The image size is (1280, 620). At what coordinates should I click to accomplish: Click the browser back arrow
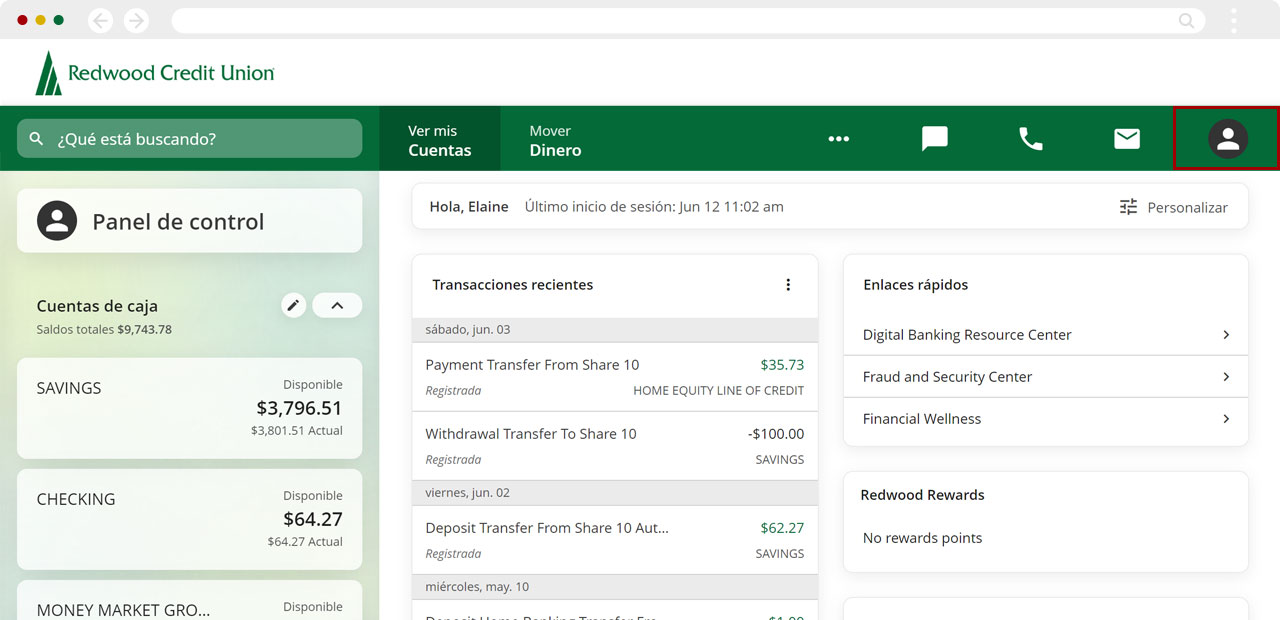(x=100, y=21)
